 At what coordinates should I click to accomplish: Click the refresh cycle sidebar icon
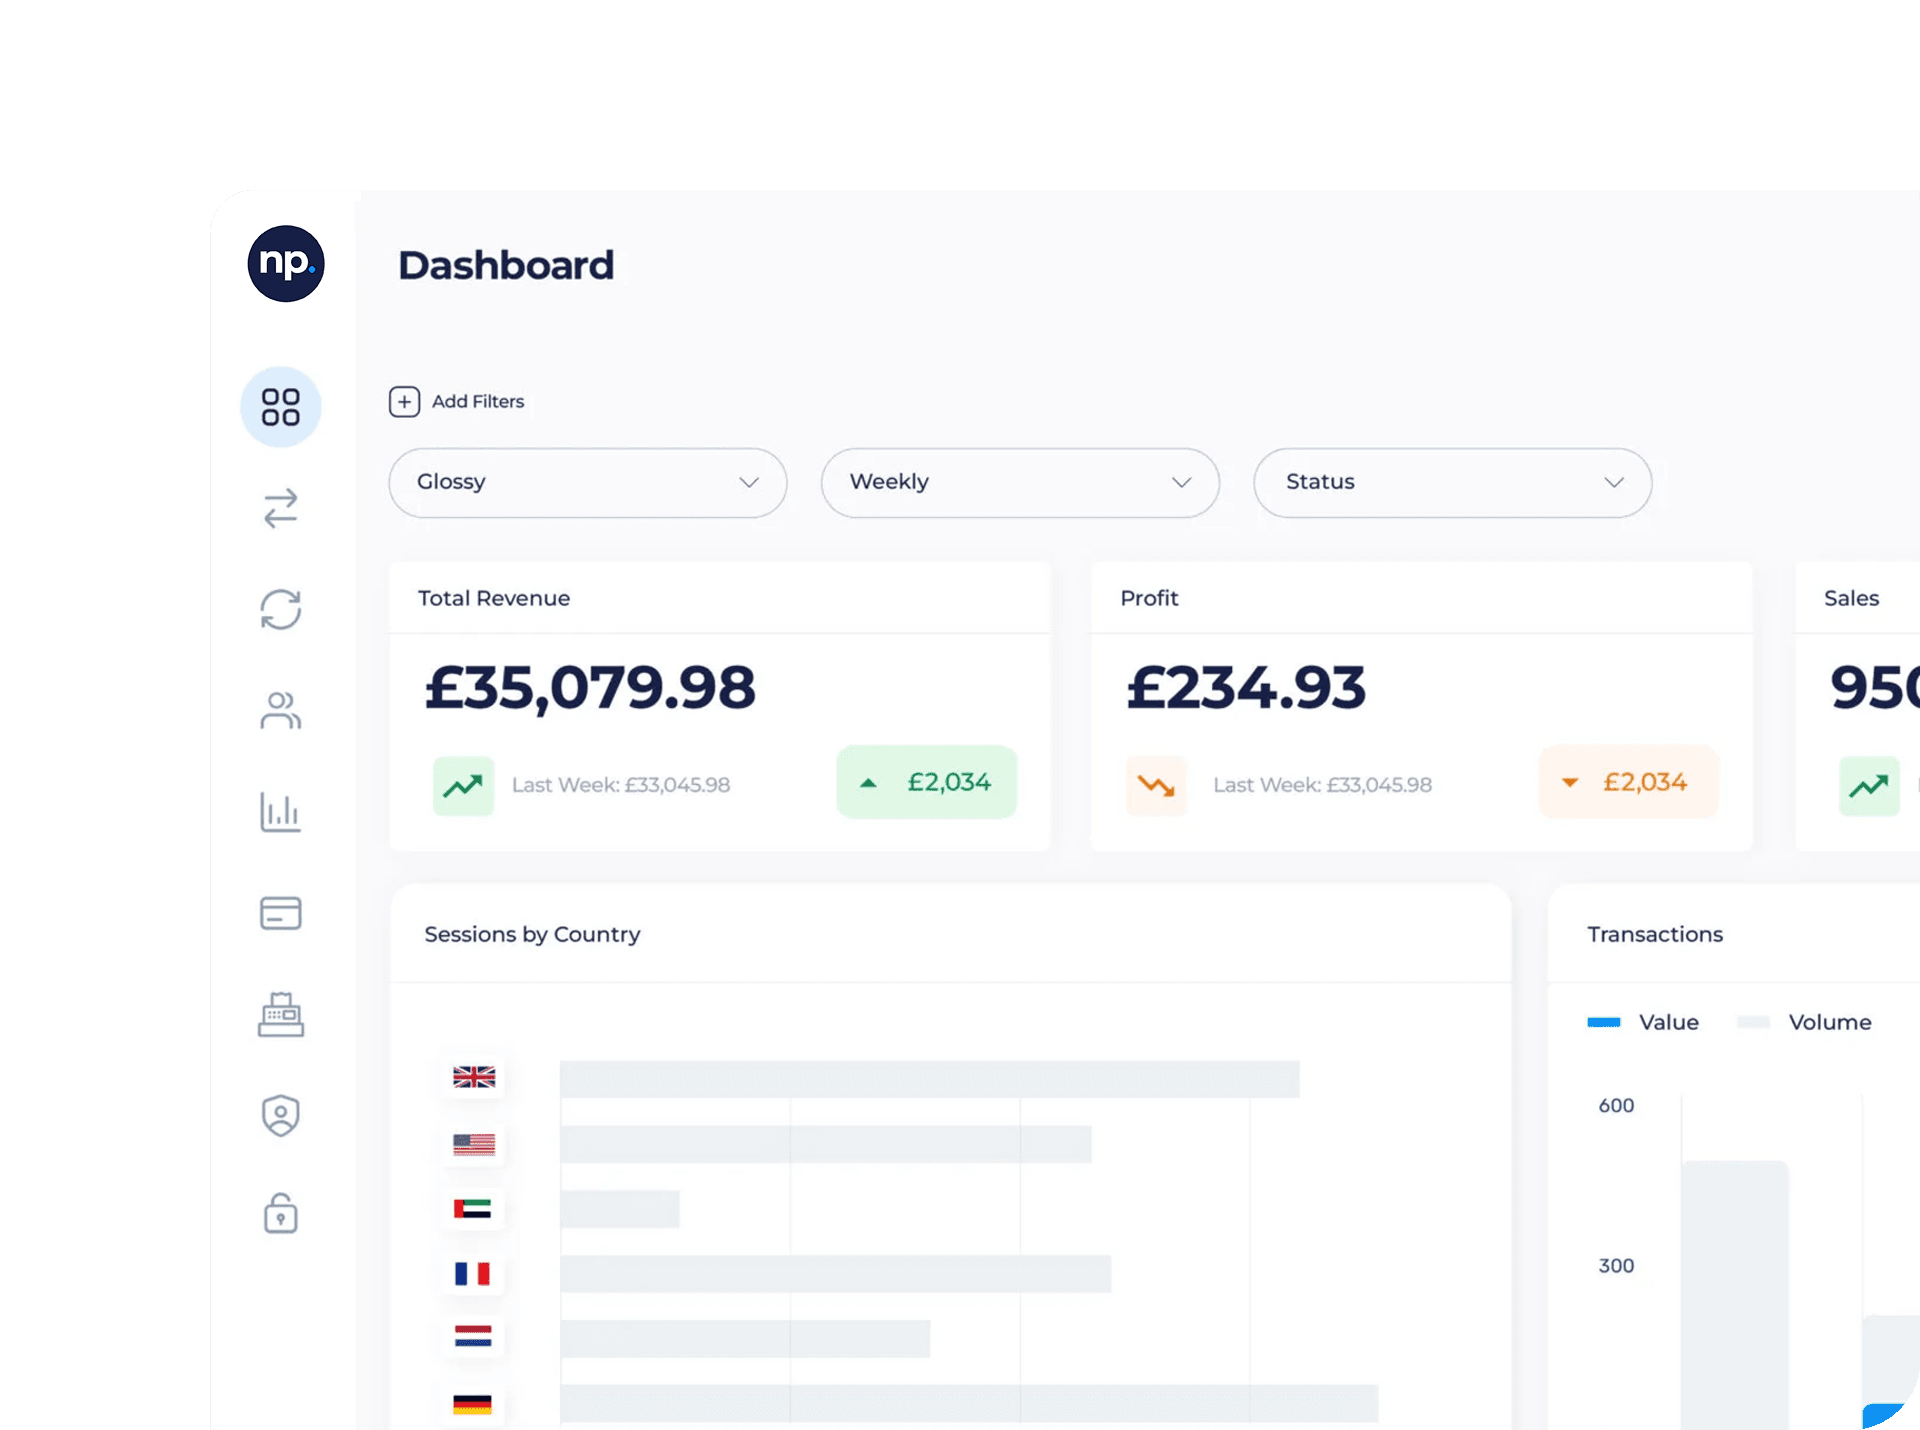tap(281, 609)
